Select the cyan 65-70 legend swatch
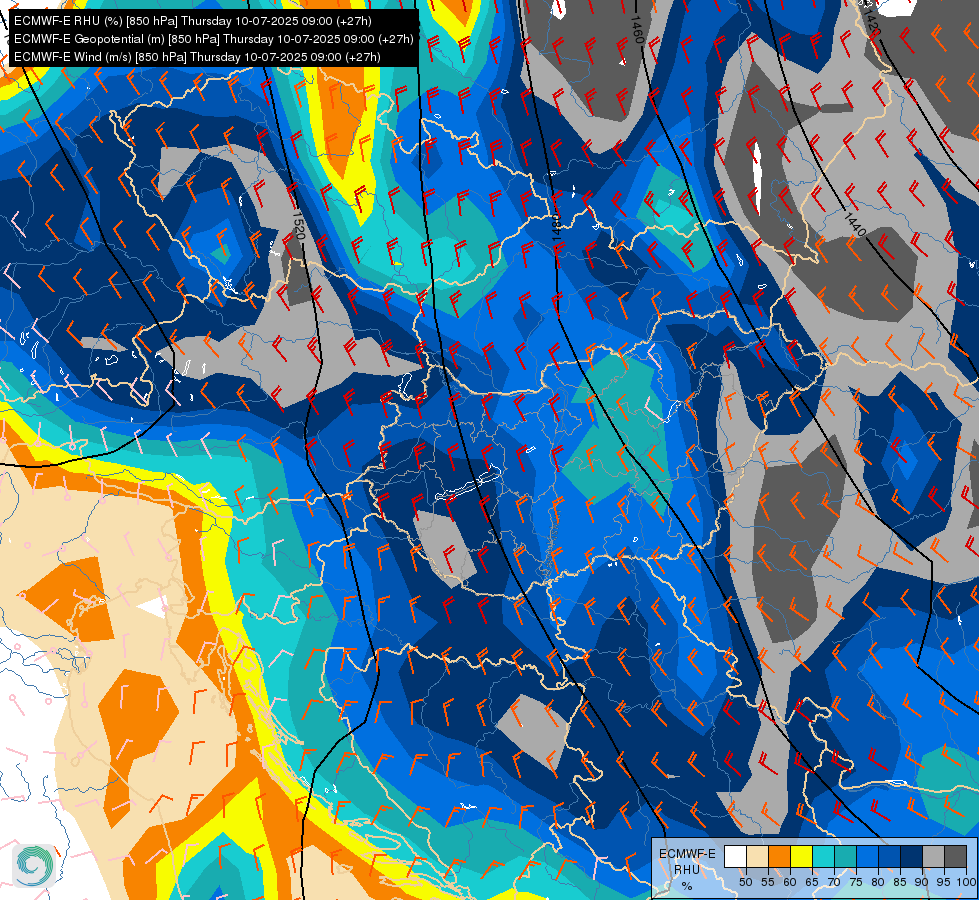The image size is (979, 900). 823,856
